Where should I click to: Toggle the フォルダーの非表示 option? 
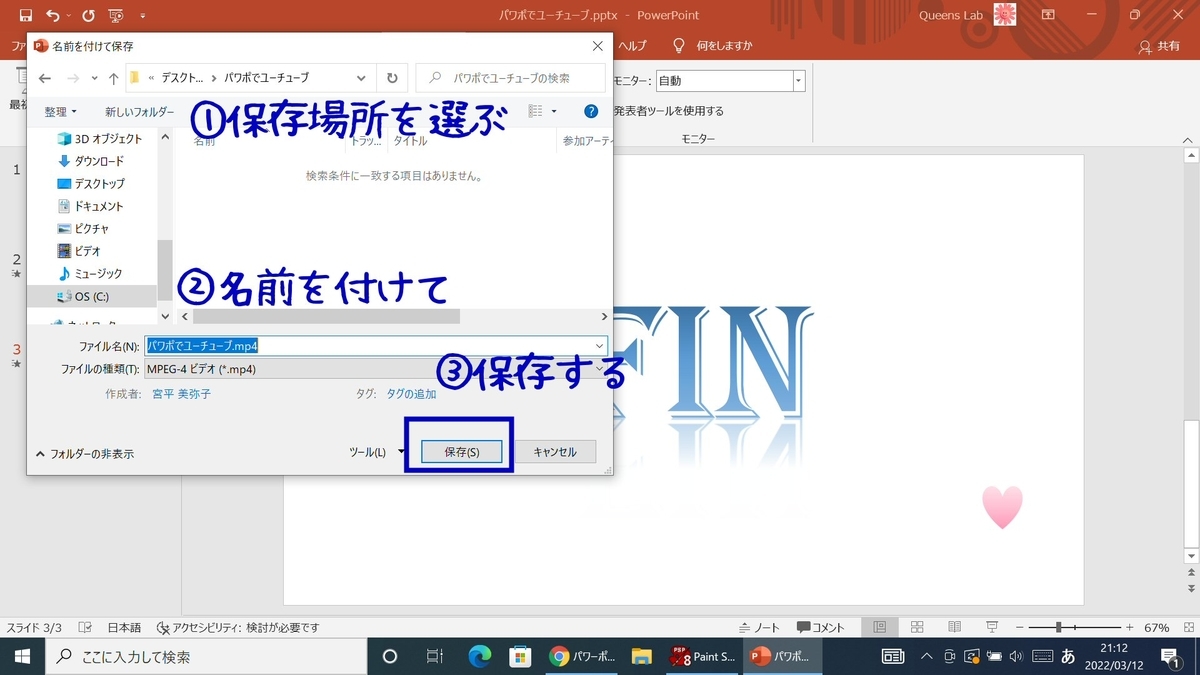point(85,452)
